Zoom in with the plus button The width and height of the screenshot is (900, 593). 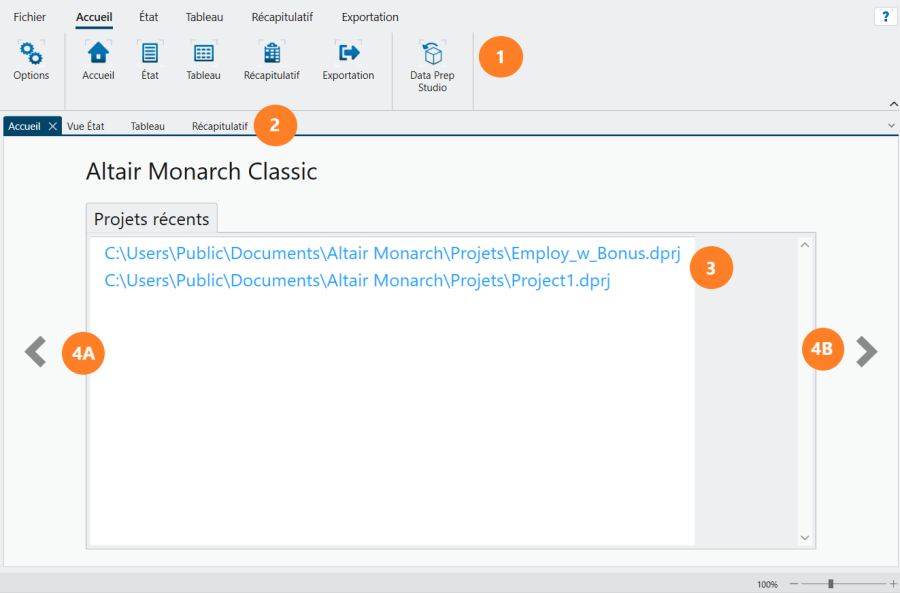(893, 584)
